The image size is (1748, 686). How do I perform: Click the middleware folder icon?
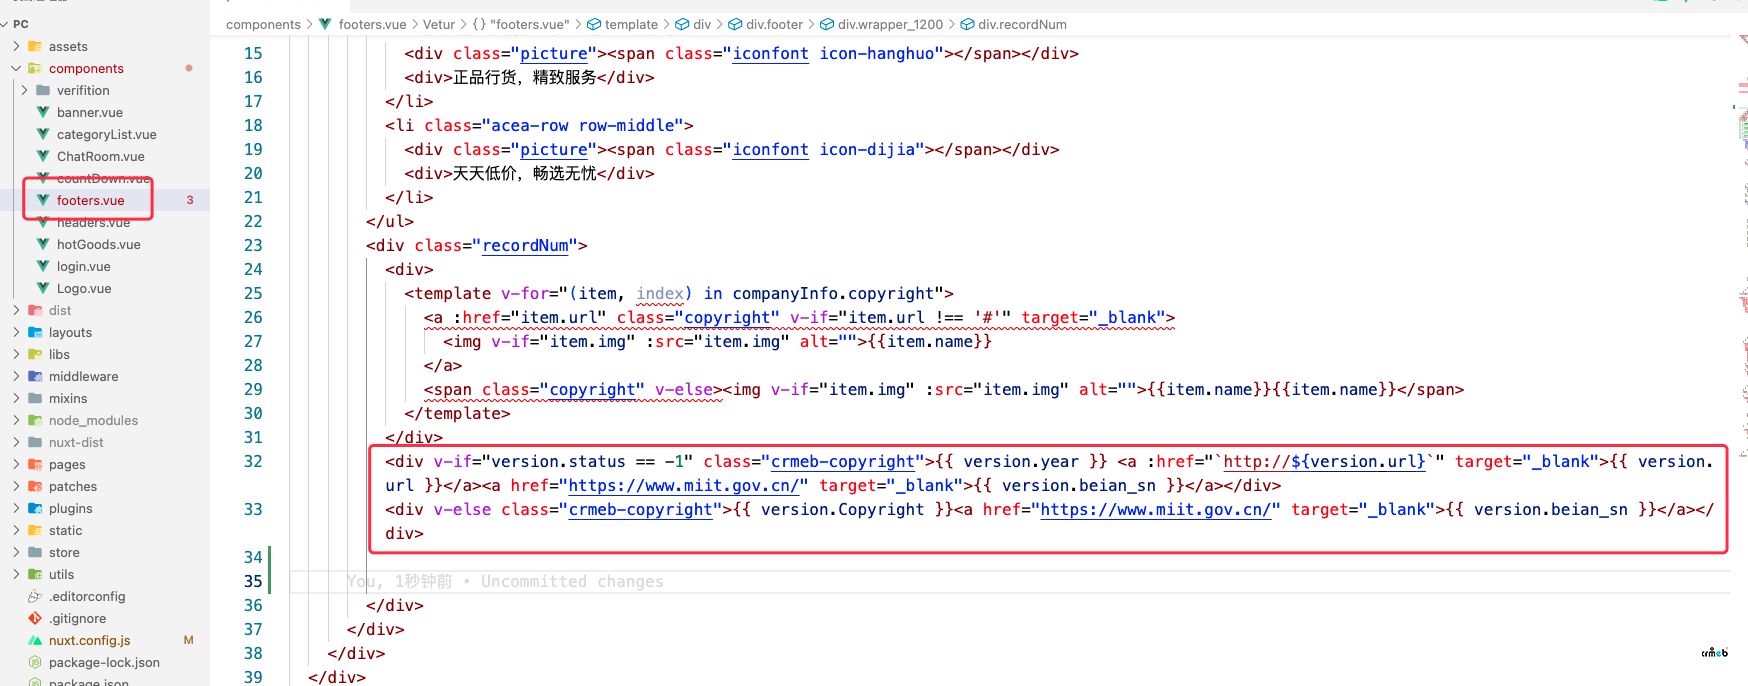pyautogui.click(x=35, y=376)
